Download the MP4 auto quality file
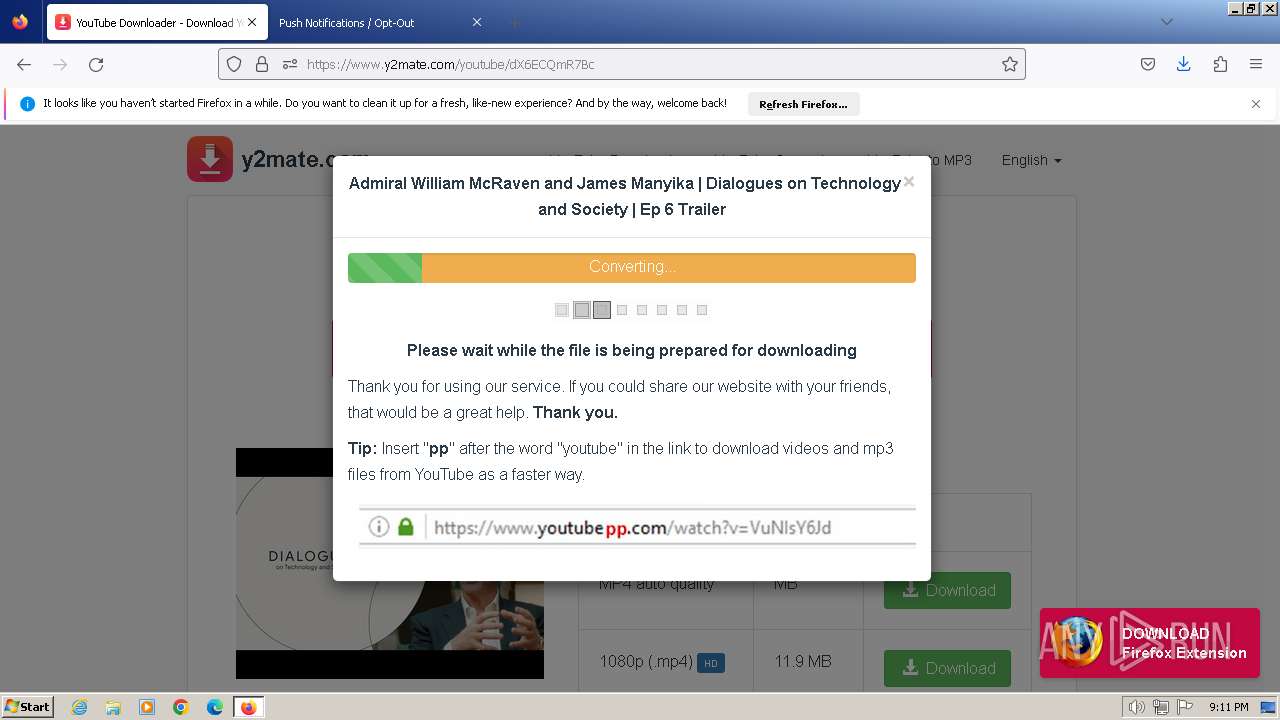This screenshot has height=720, width=1280. 947,590
